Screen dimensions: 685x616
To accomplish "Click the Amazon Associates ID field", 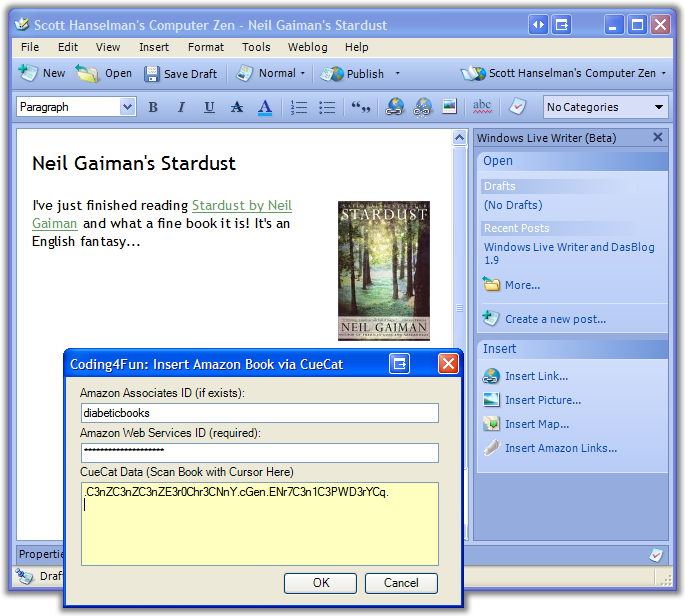I will tap(260, 413).
